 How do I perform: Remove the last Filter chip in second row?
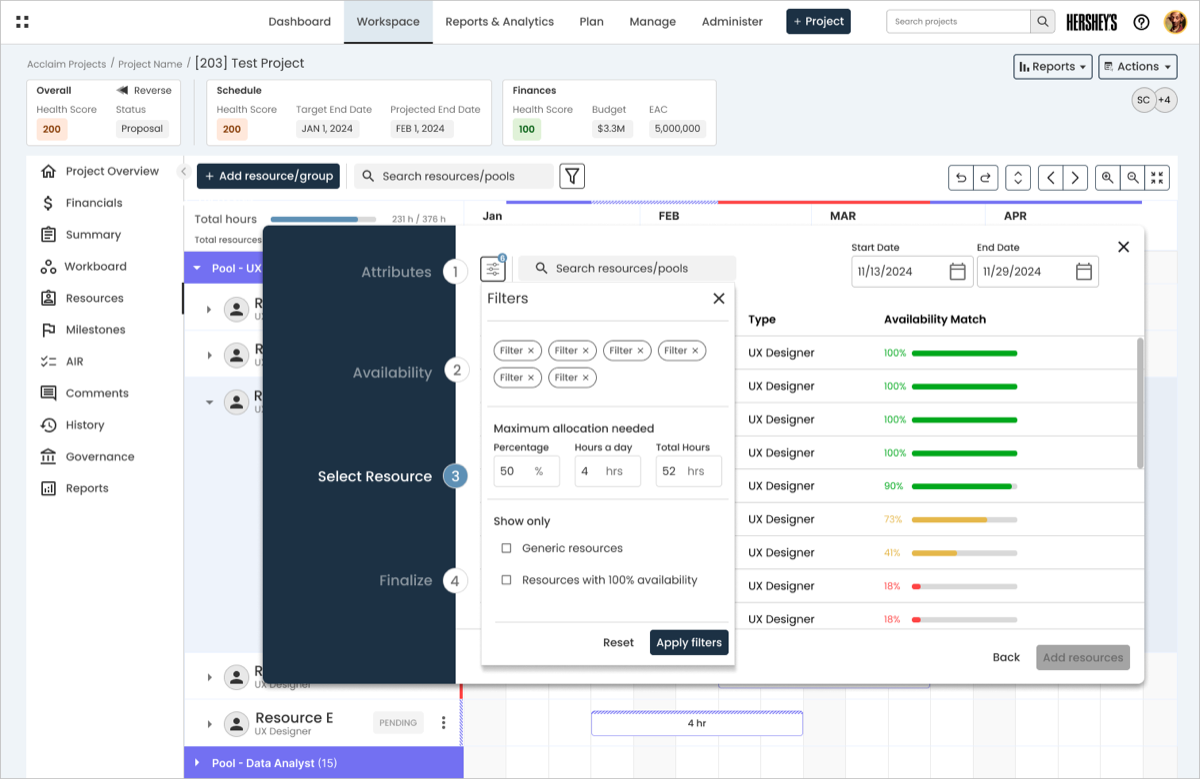586,378
